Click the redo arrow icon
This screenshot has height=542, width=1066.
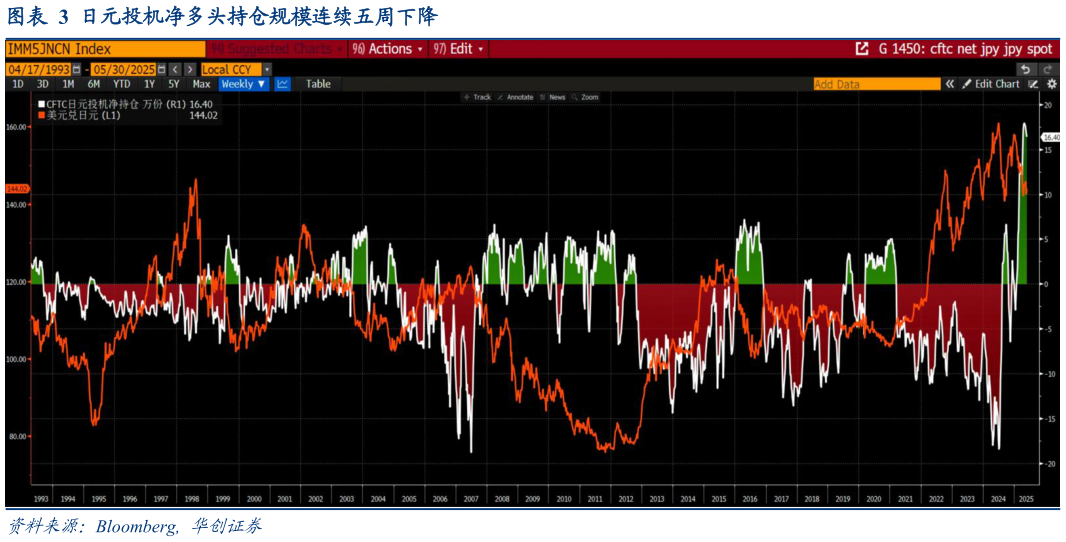click(1048, 69)
